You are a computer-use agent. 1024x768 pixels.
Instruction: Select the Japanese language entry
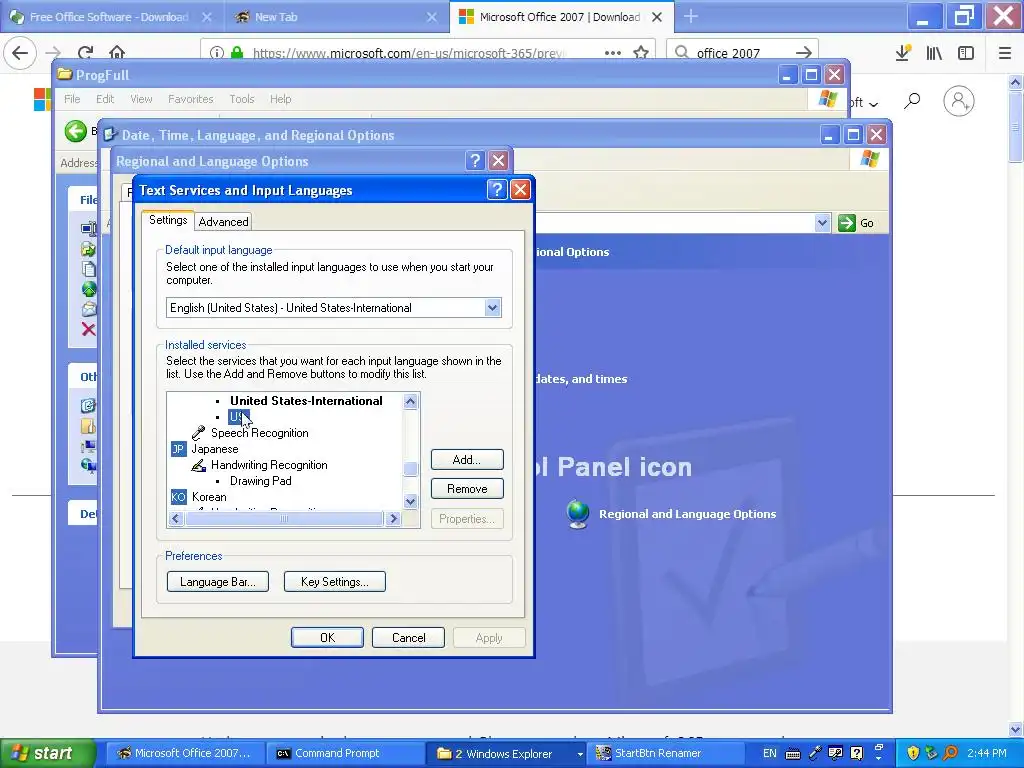coord(215,449)
